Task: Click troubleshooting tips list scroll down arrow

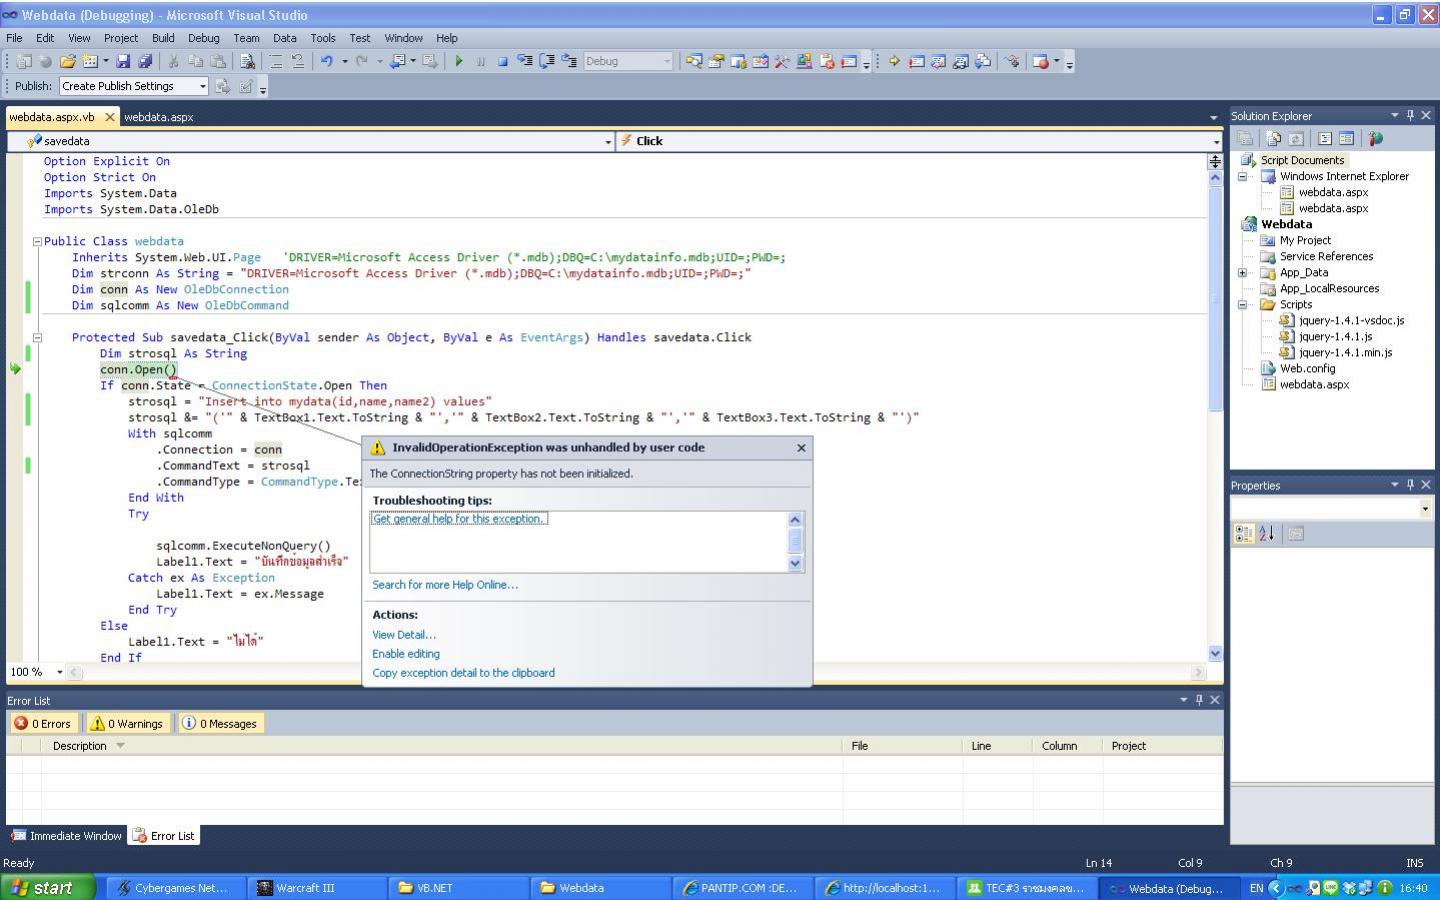Action: (796, 563)
